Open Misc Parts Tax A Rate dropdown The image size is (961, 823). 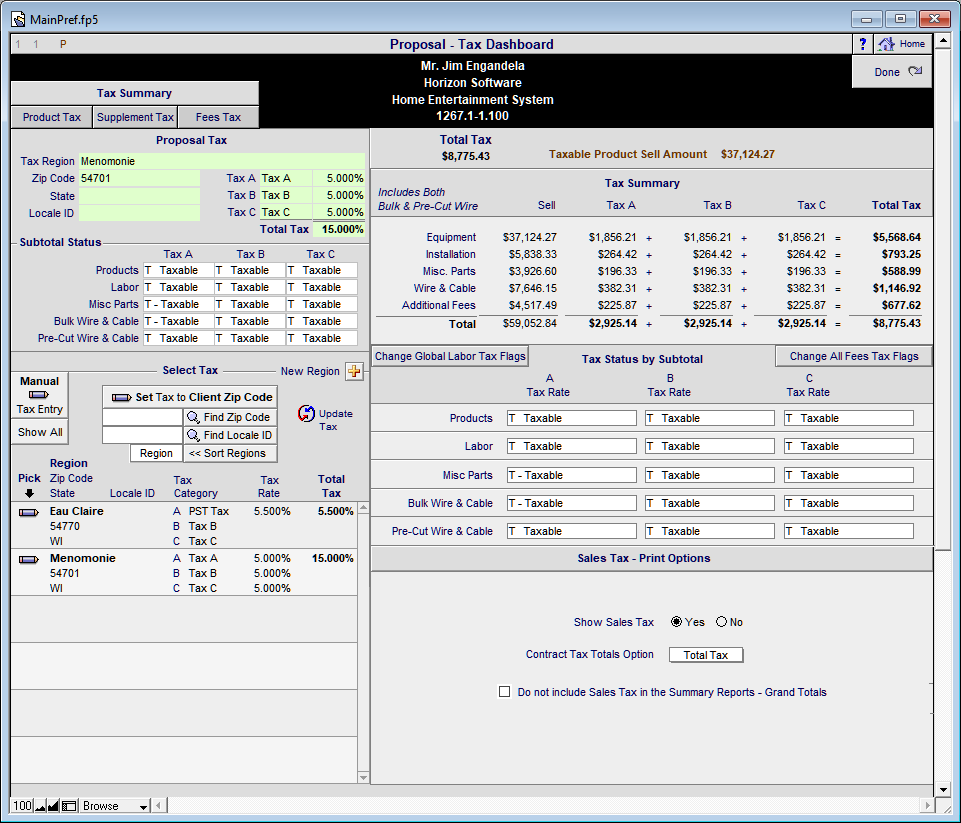click(x=571, y=475)
